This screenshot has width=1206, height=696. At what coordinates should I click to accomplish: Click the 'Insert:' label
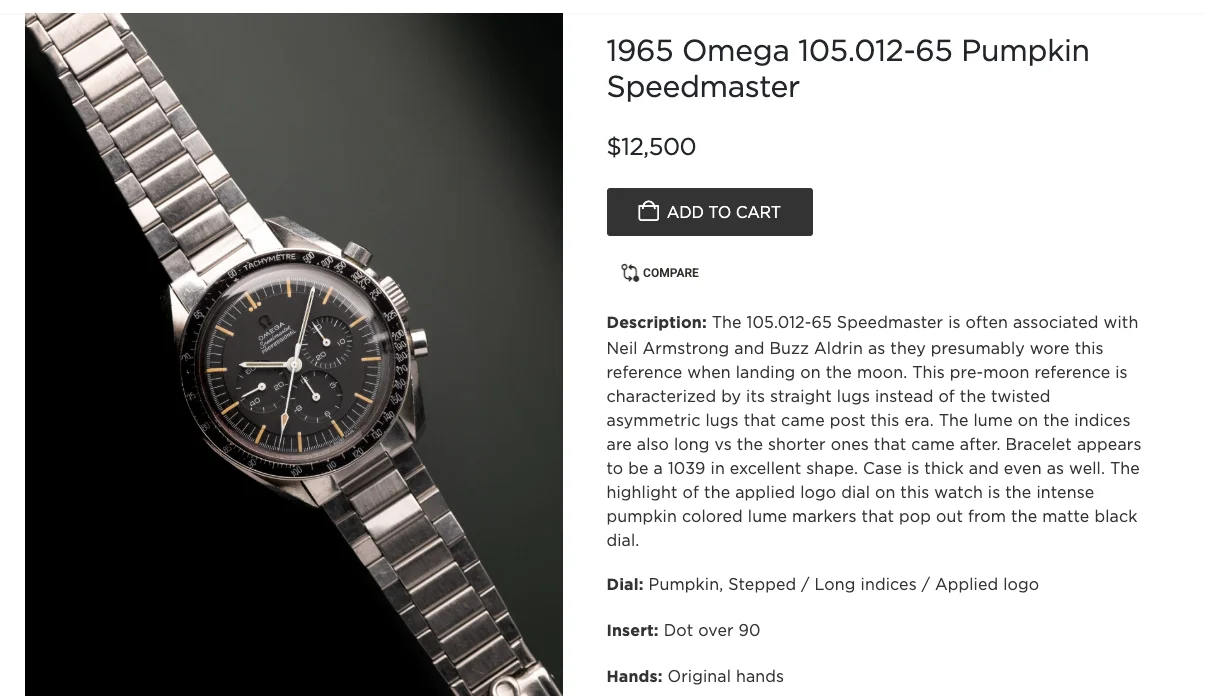632,630
